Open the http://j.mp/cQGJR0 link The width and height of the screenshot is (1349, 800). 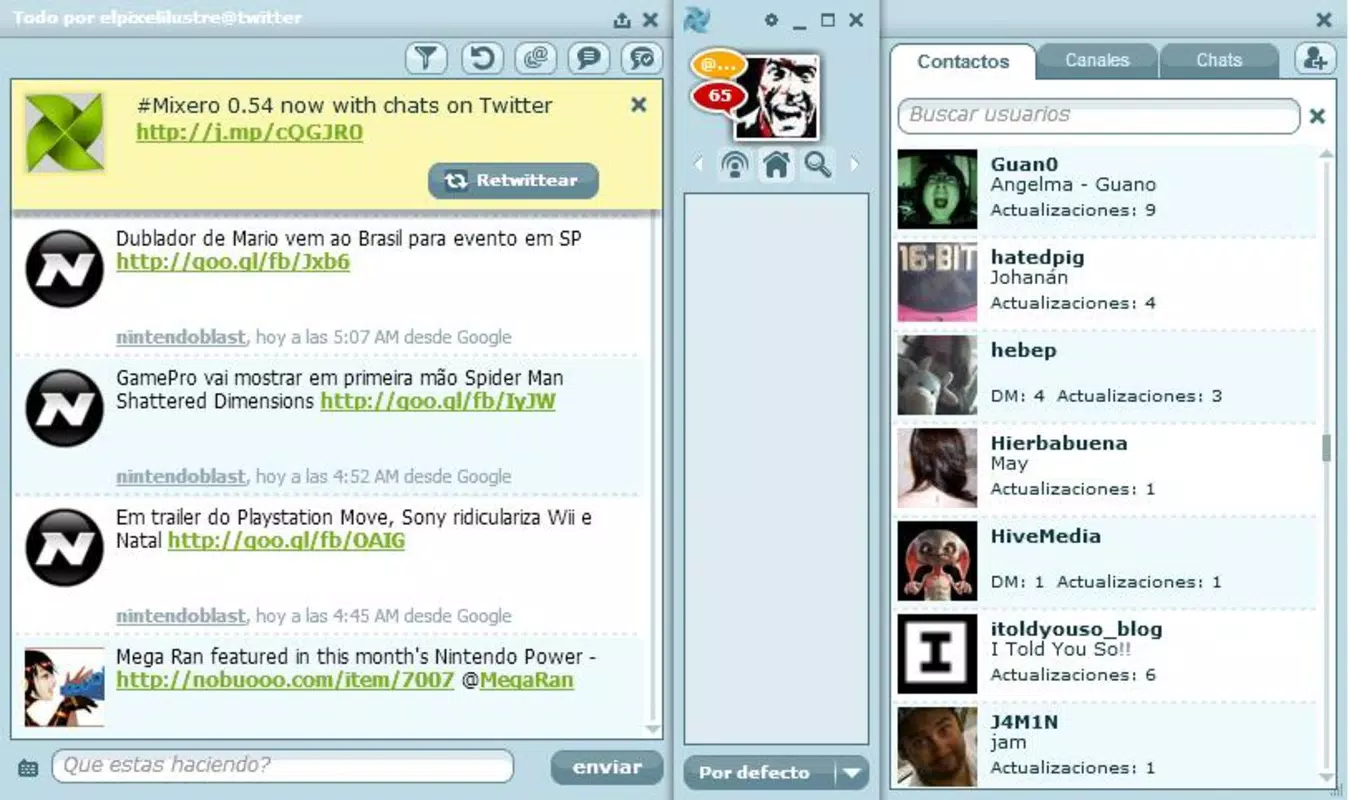click(250, 132)
